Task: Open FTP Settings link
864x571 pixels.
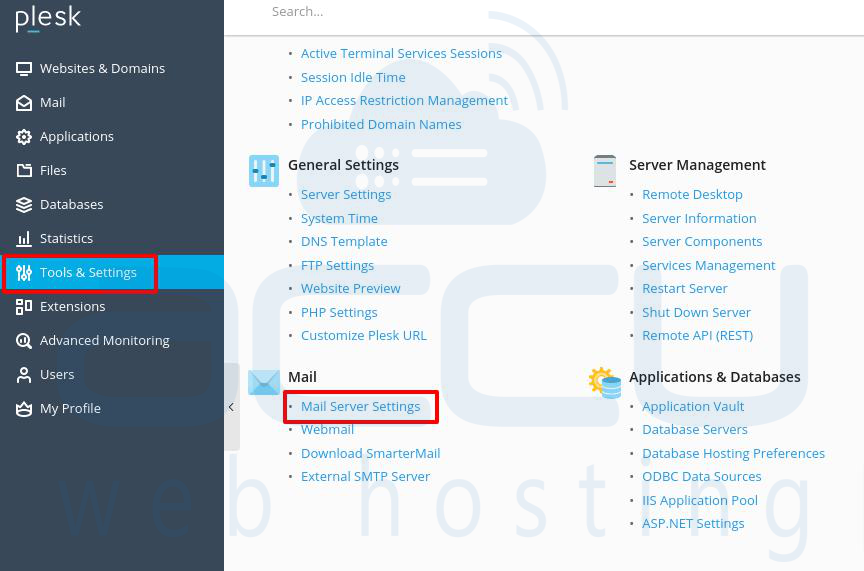Action: tap(337, 266)
